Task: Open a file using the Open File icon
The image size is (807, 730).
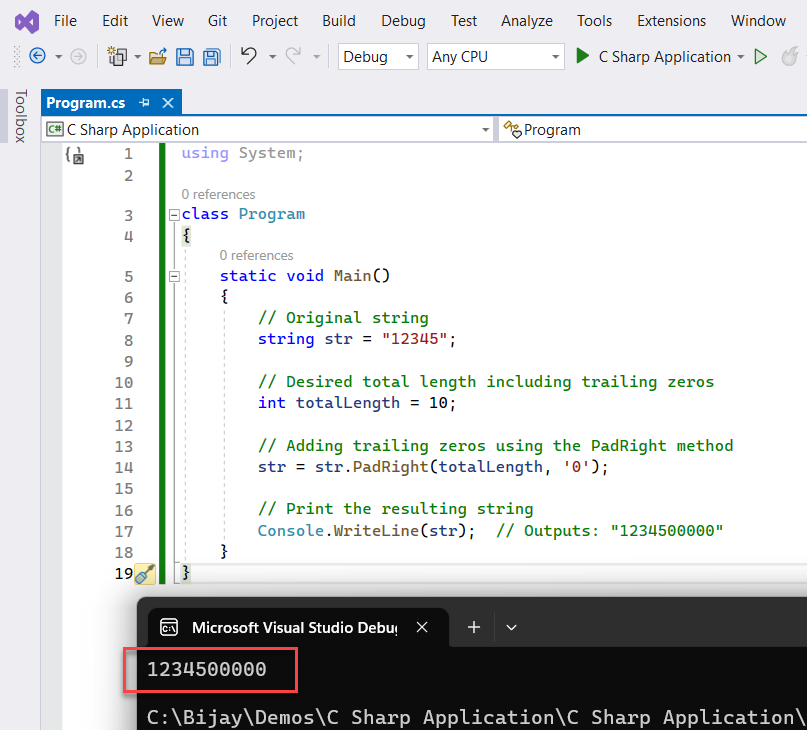Action: [157, 57]
